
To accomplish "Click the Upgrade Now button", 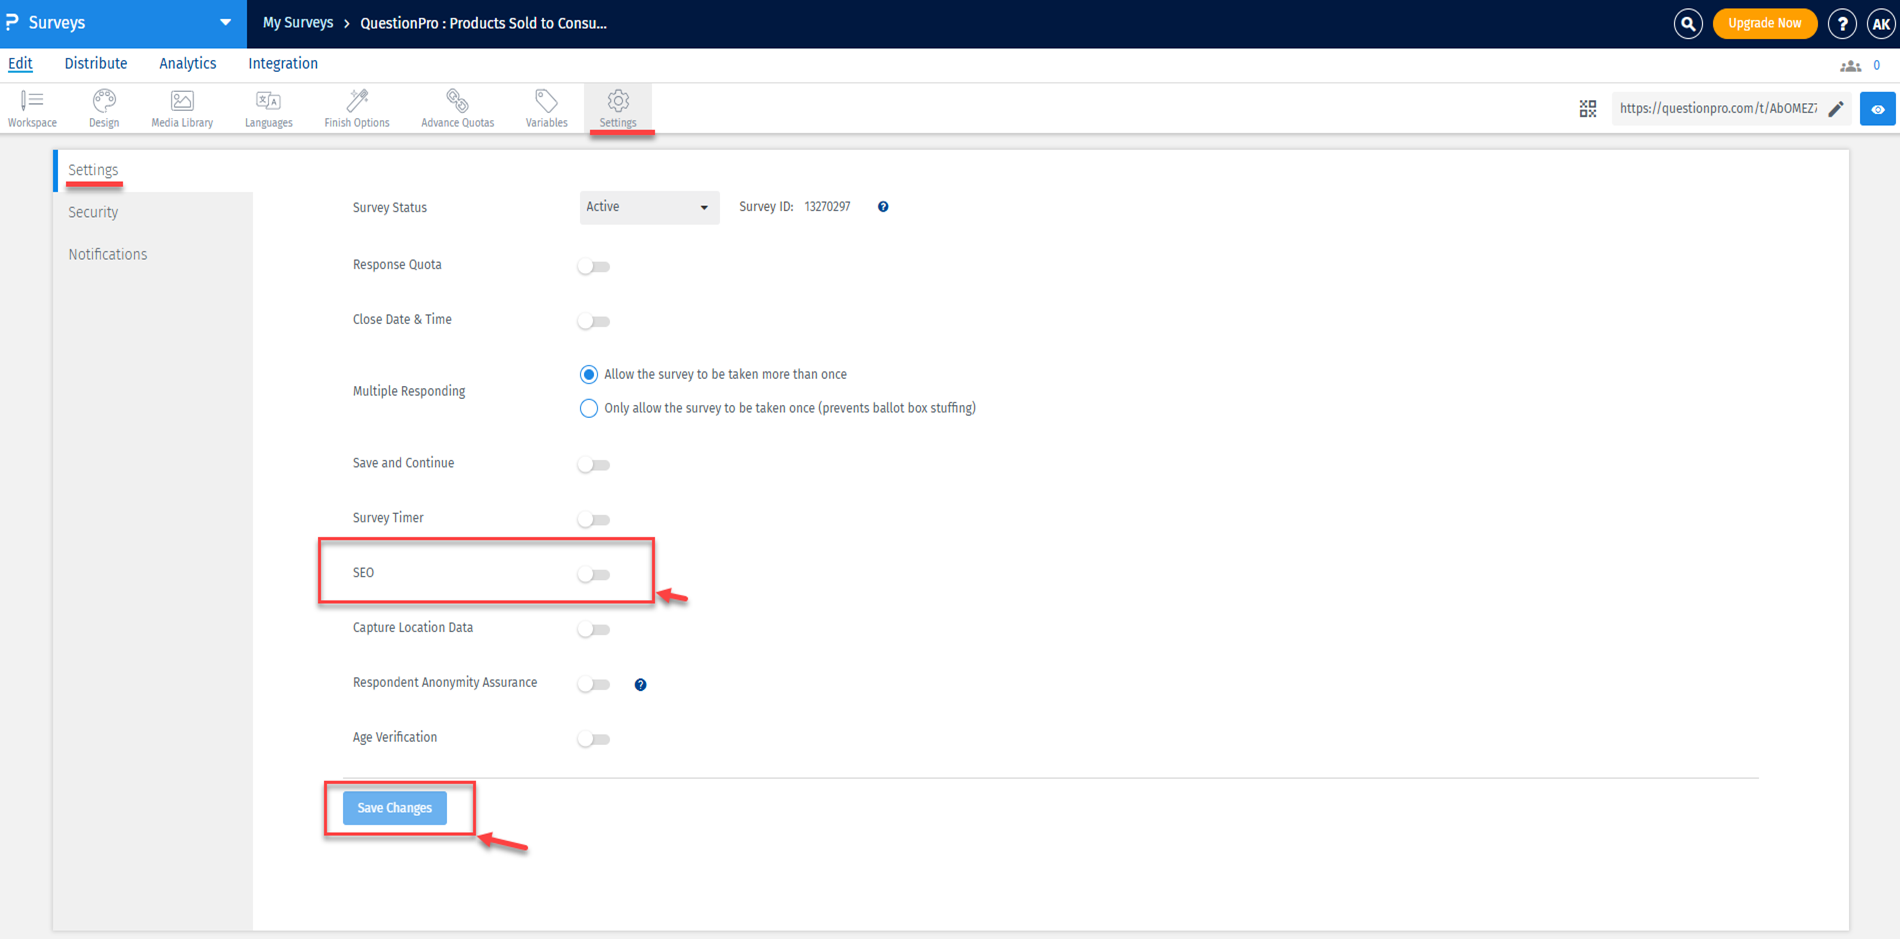I will point(1765,23).
